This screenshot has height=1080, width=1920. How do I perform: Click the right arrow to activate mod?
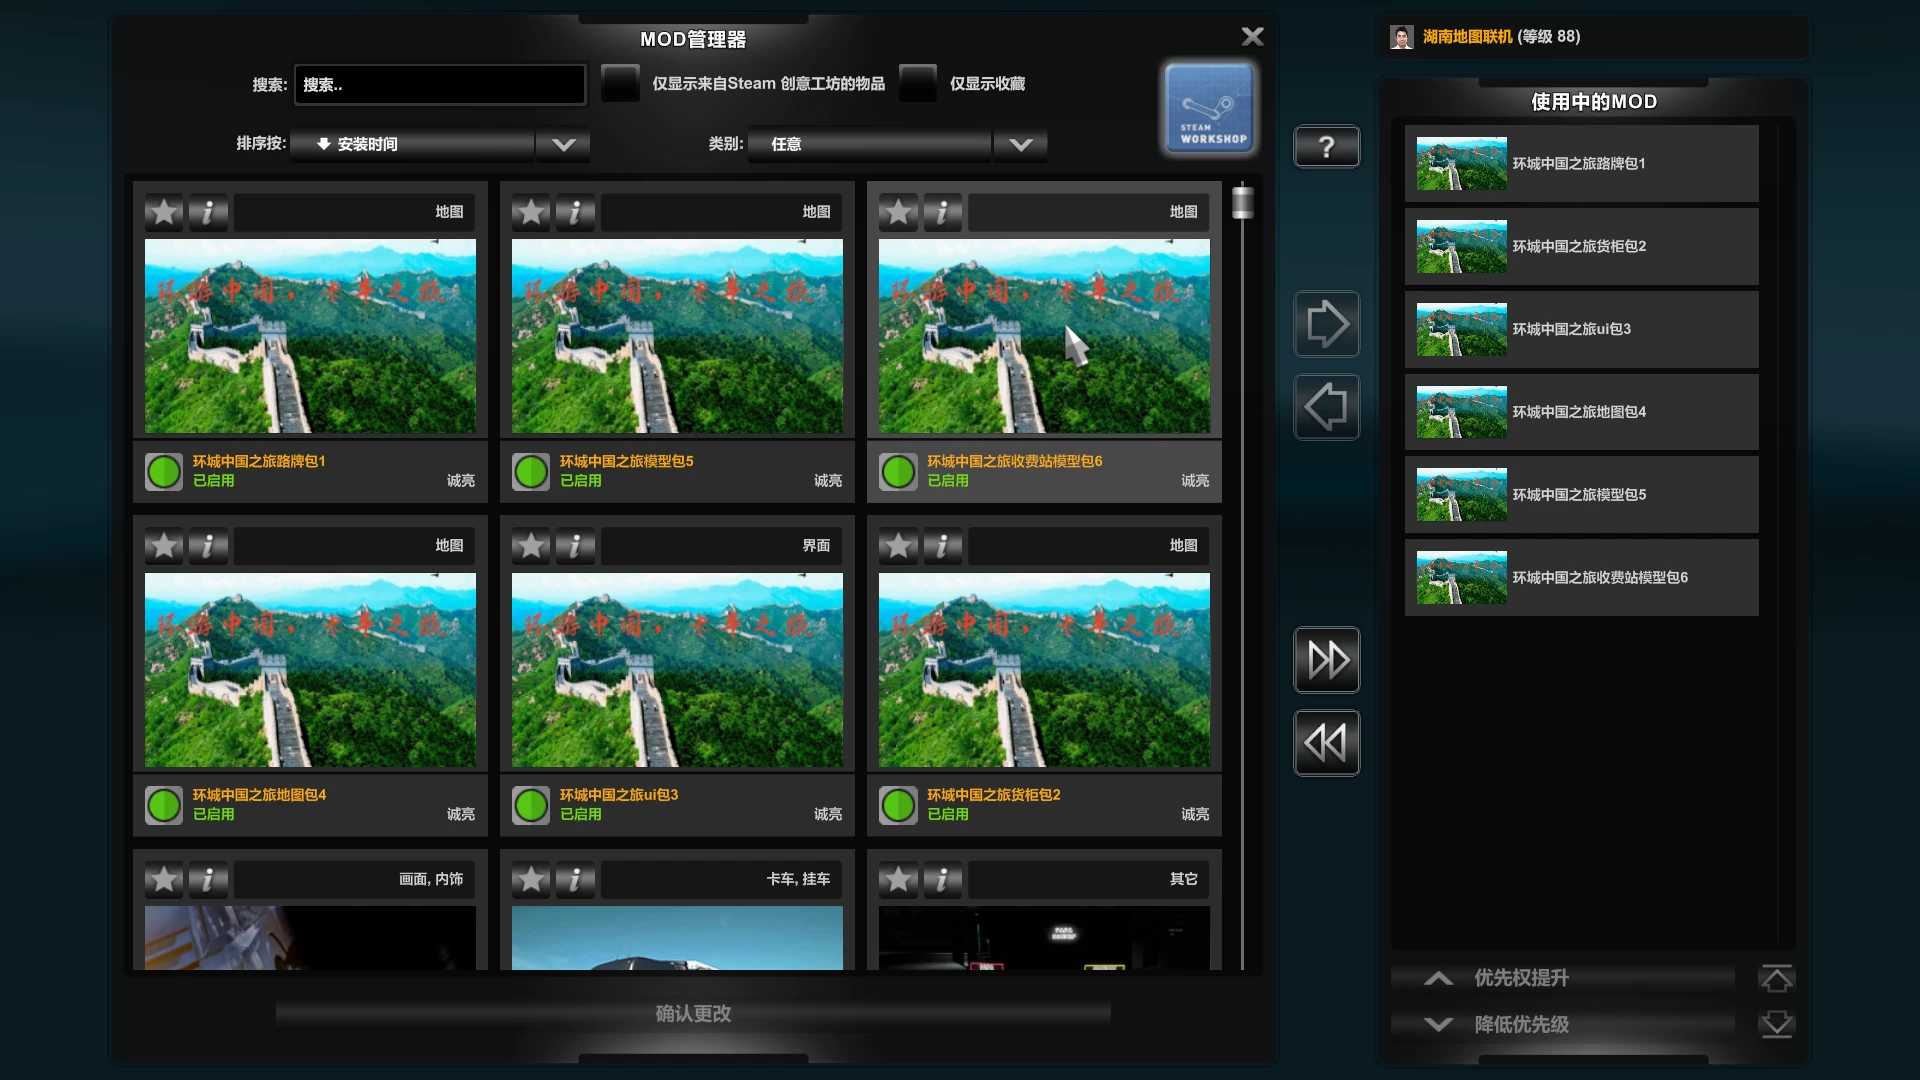(x=1326, y=324)
